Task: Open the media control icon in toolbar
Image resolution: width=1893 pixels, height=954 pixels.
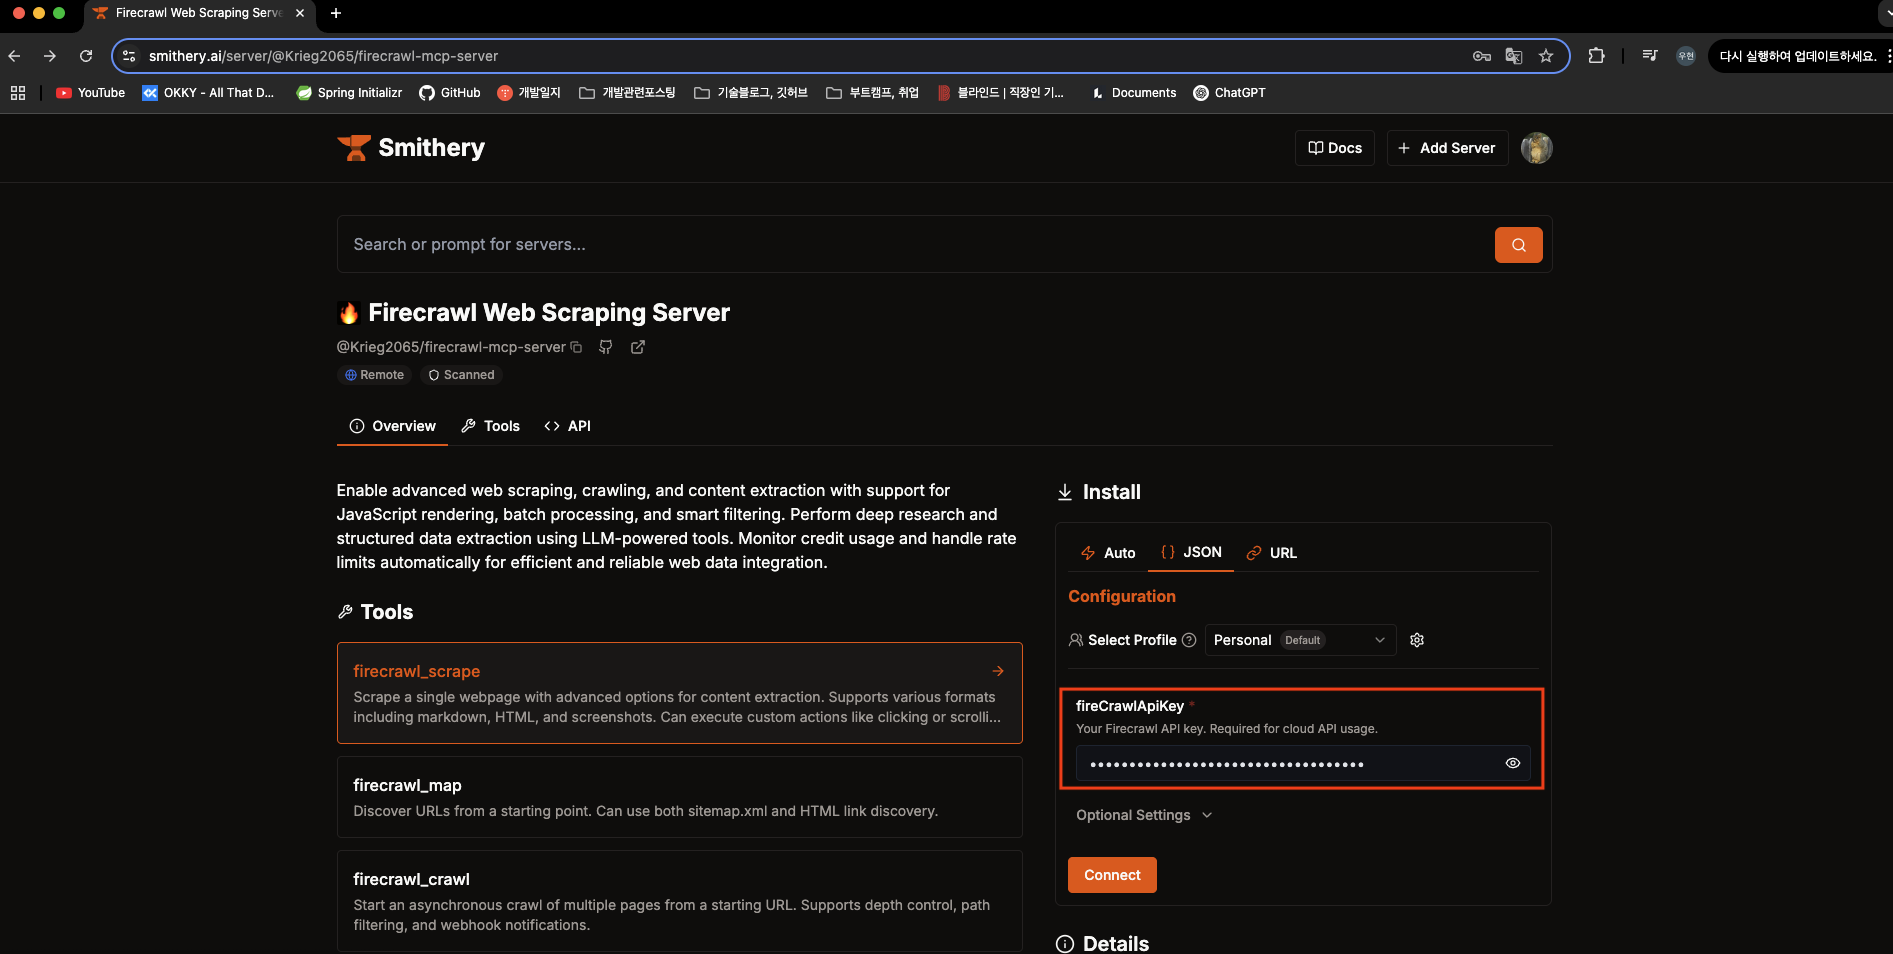Action: pos(1650,56)
